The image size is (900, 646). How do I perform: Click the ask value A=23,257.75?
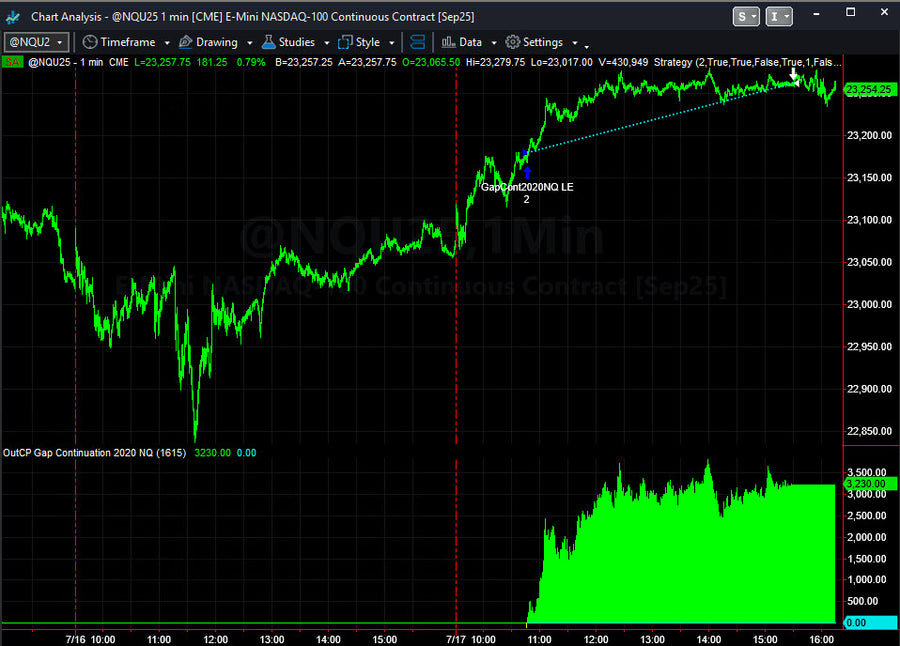tap(367, 62)
